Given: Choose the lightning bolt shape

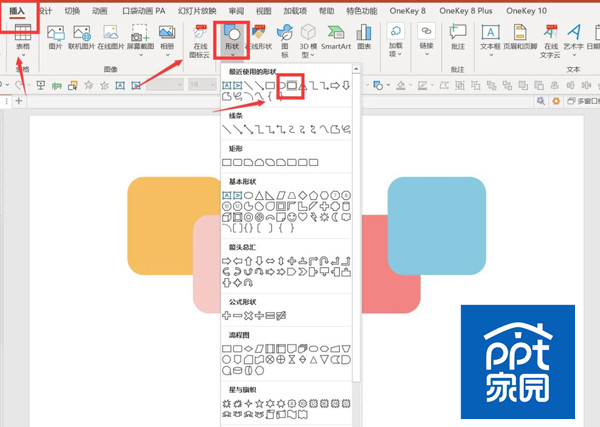Looking at the screenshot, I should pos(313,217).
